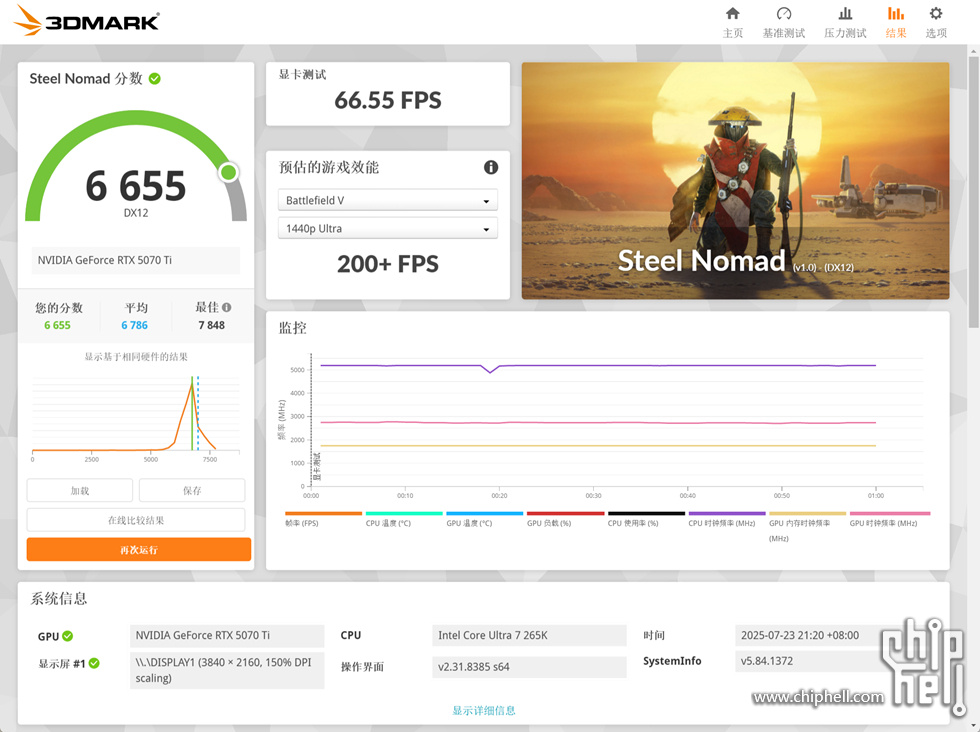This screenshot has height=732, width=980.
Task: Toggle the CPU usage (CPU 使用率) legend item
Action: click(646, 518)
